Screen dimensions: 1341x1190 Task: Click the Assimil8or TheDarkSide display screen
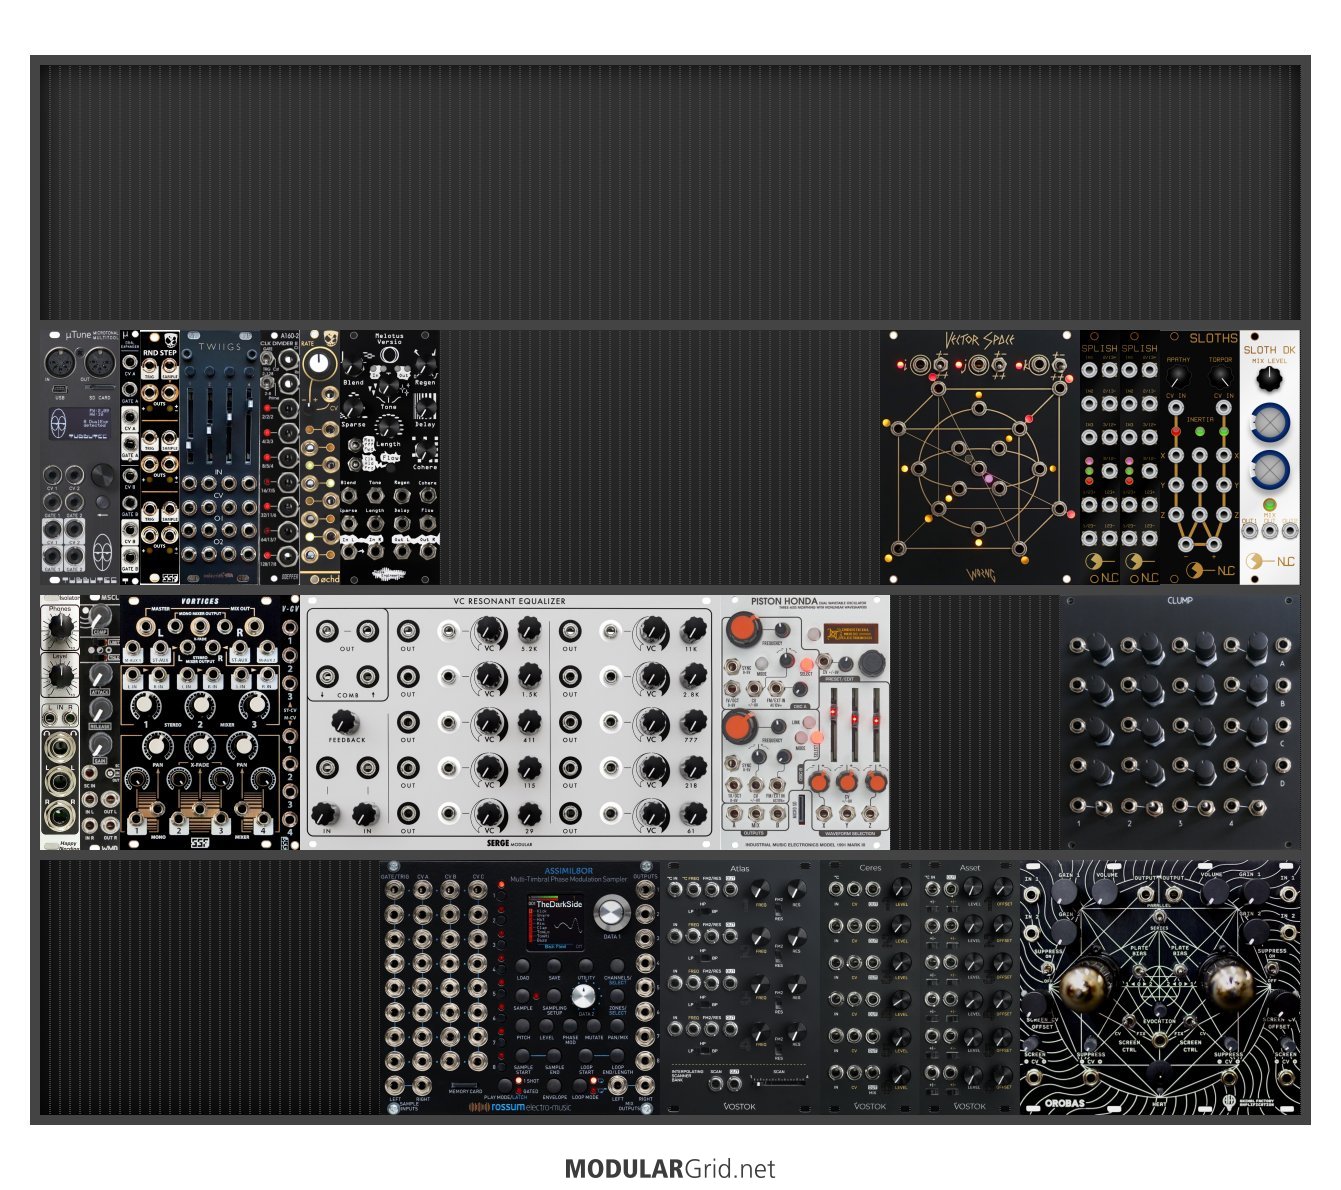pos(556,922)
